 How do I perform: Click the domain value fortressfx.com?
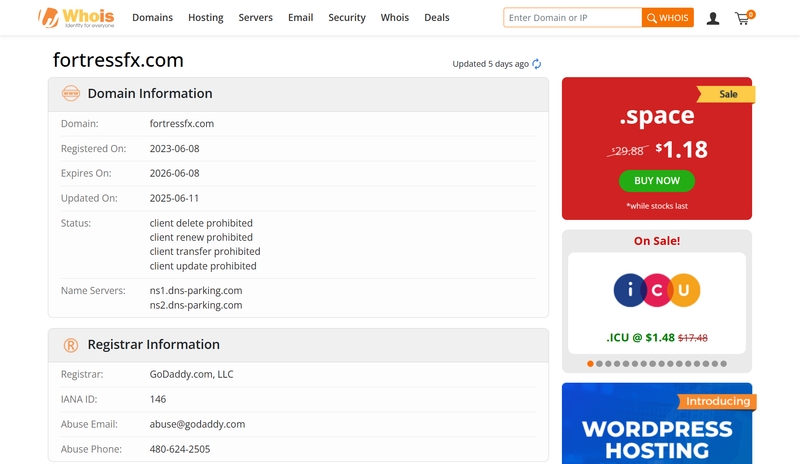click(182, 124)
